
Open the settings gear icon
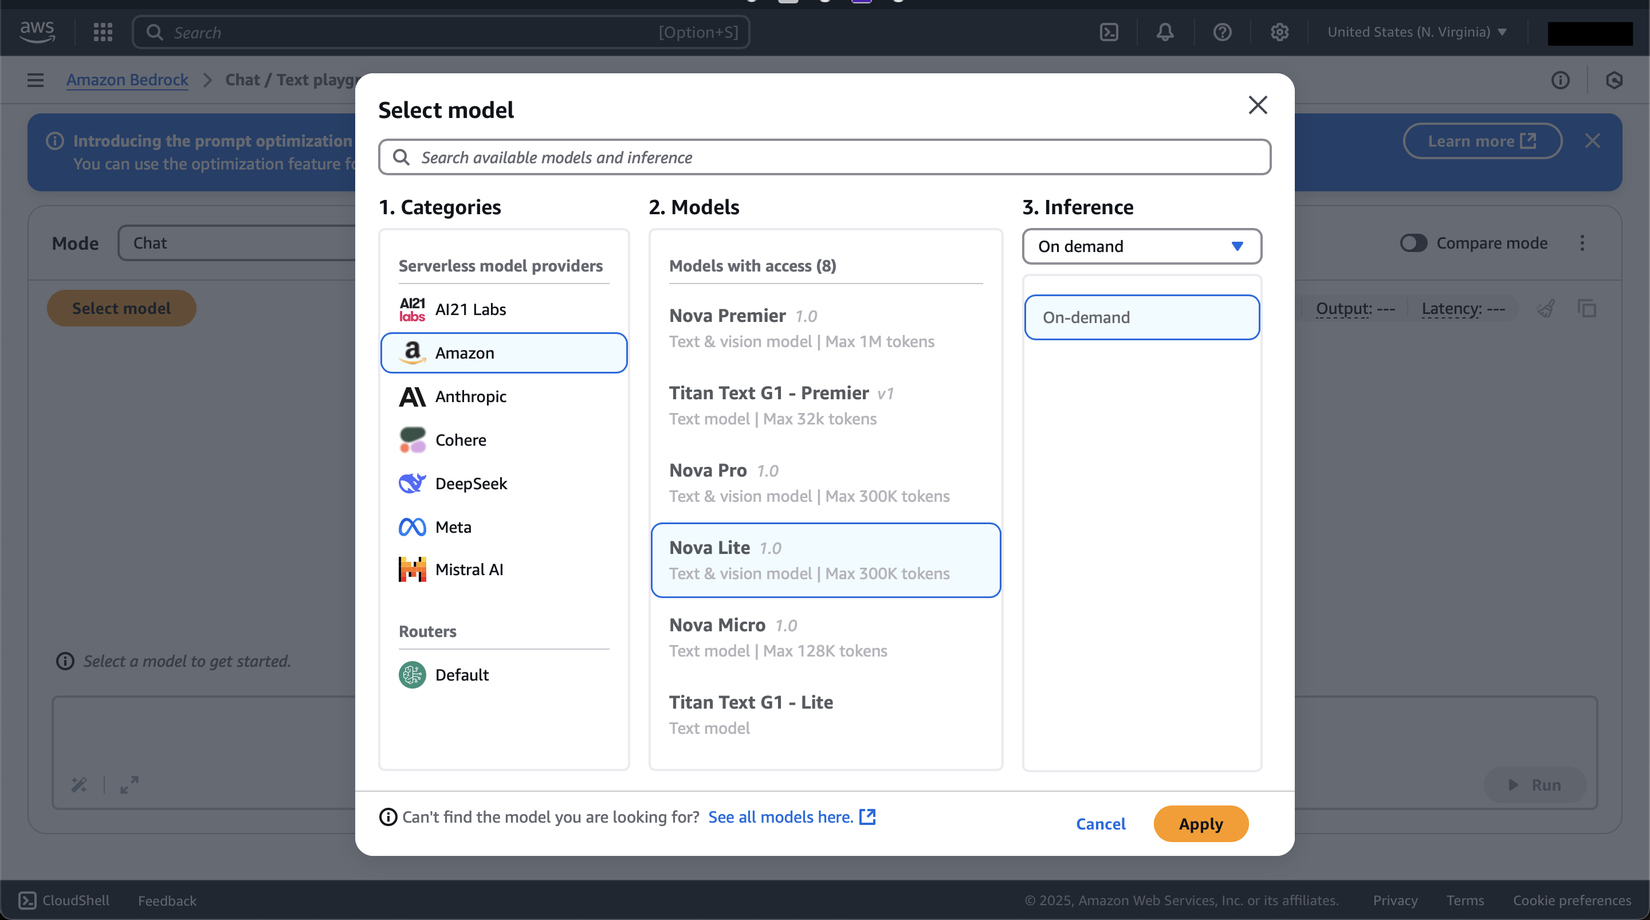pyautogui.click(x=1279, y=32)
